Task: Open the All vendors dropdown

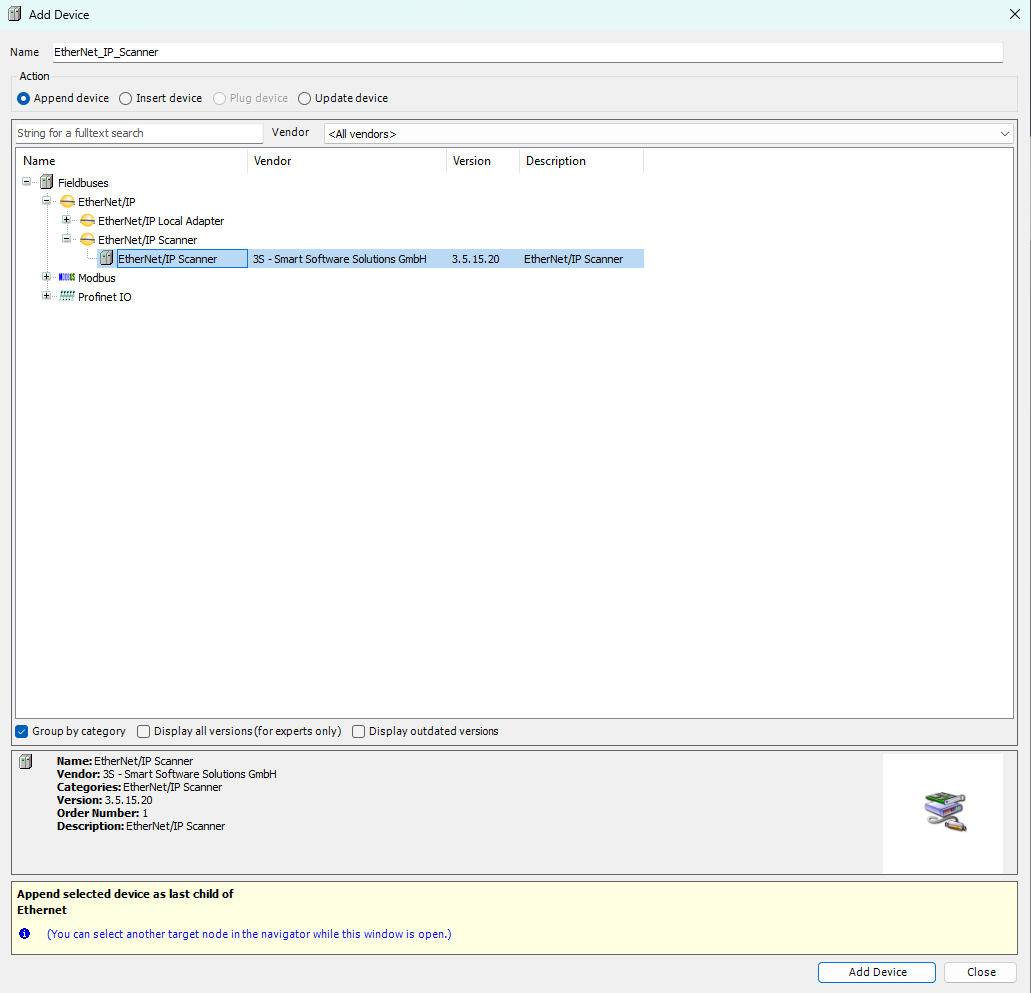Action: click(x=1005, y=133)
